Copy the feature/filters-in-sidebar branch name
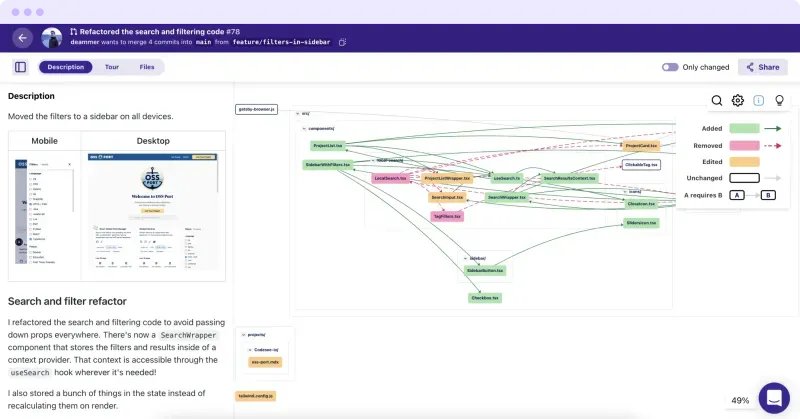The height and width of the screenshot is (419, 800). [342, 42]
